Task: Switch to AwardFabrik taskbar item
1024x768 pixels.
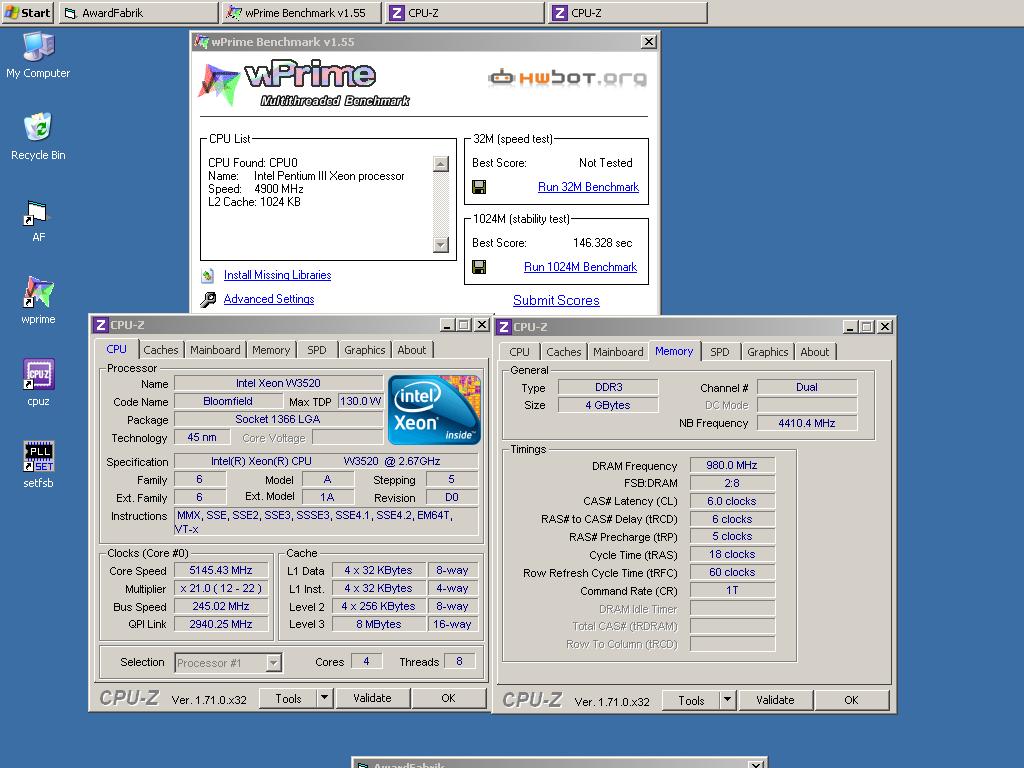Action: (138, 12)
